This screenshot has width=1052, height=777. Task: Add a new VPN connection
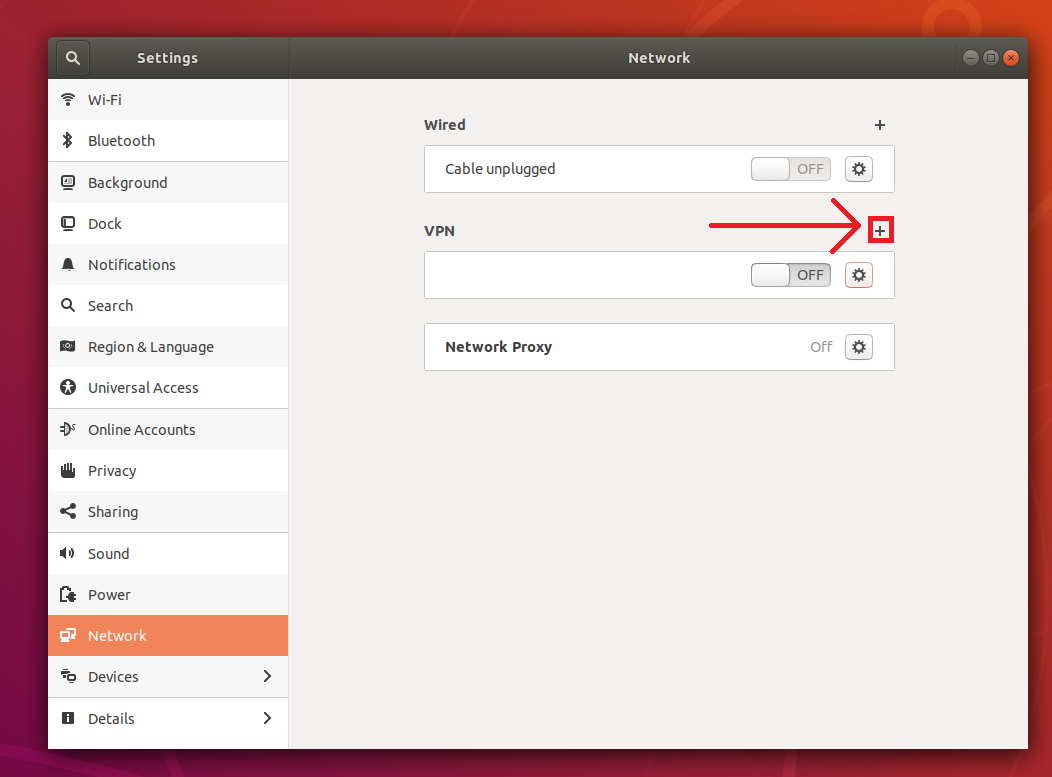tap(880, 231)
